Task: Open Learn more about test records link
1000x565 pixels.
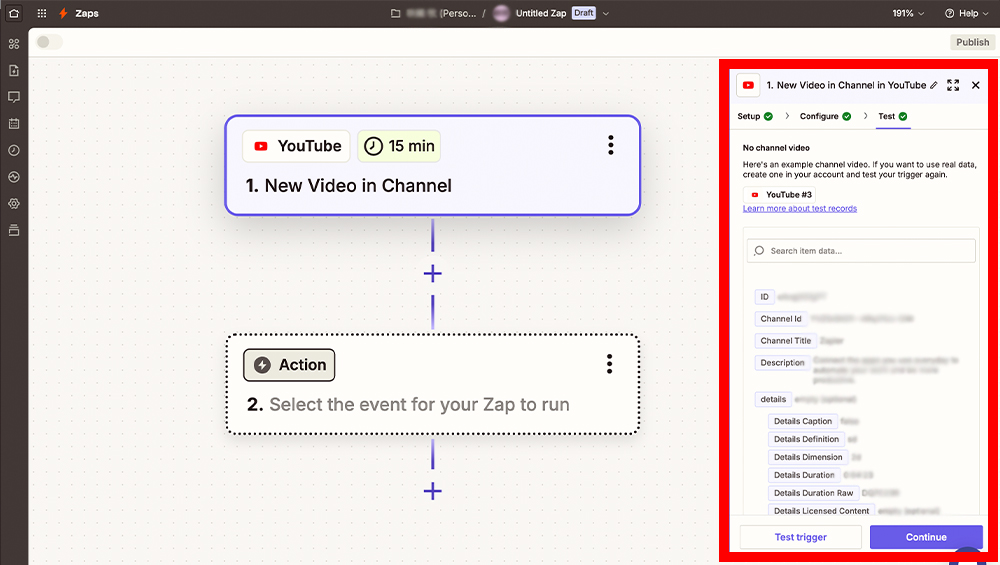Action: [x=800, y=209]
